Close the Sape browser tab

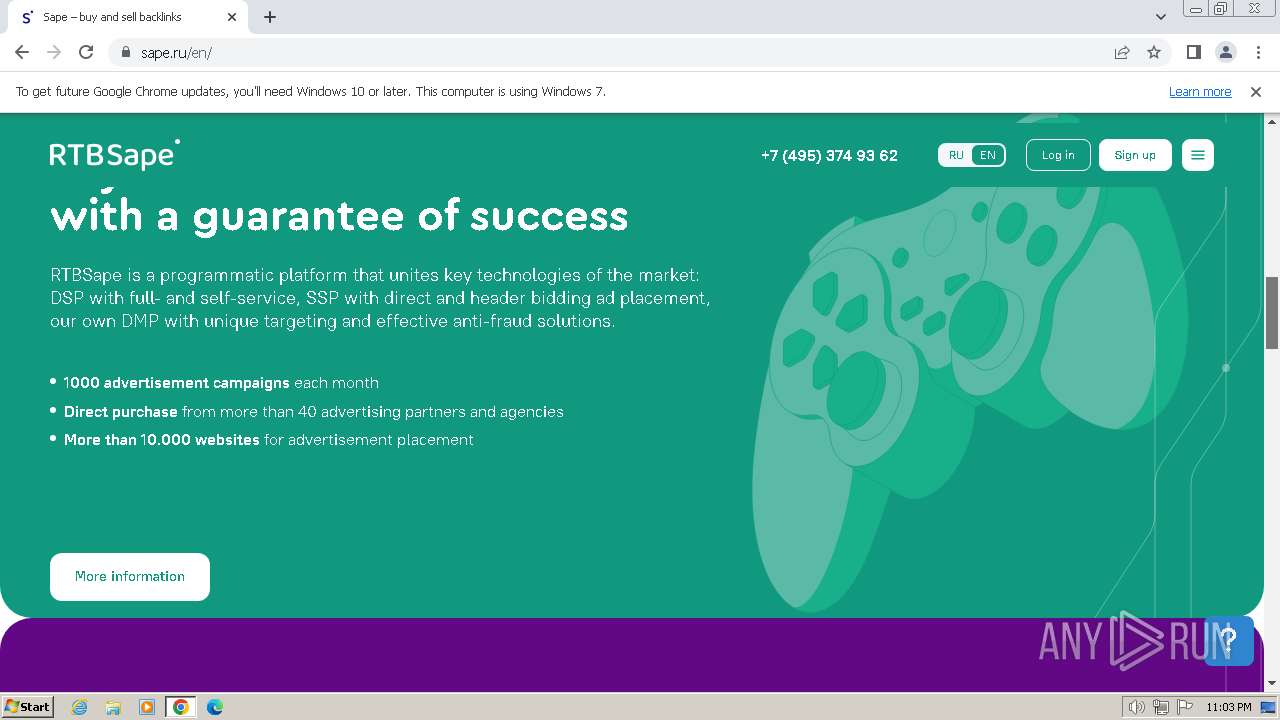[232, 17]
